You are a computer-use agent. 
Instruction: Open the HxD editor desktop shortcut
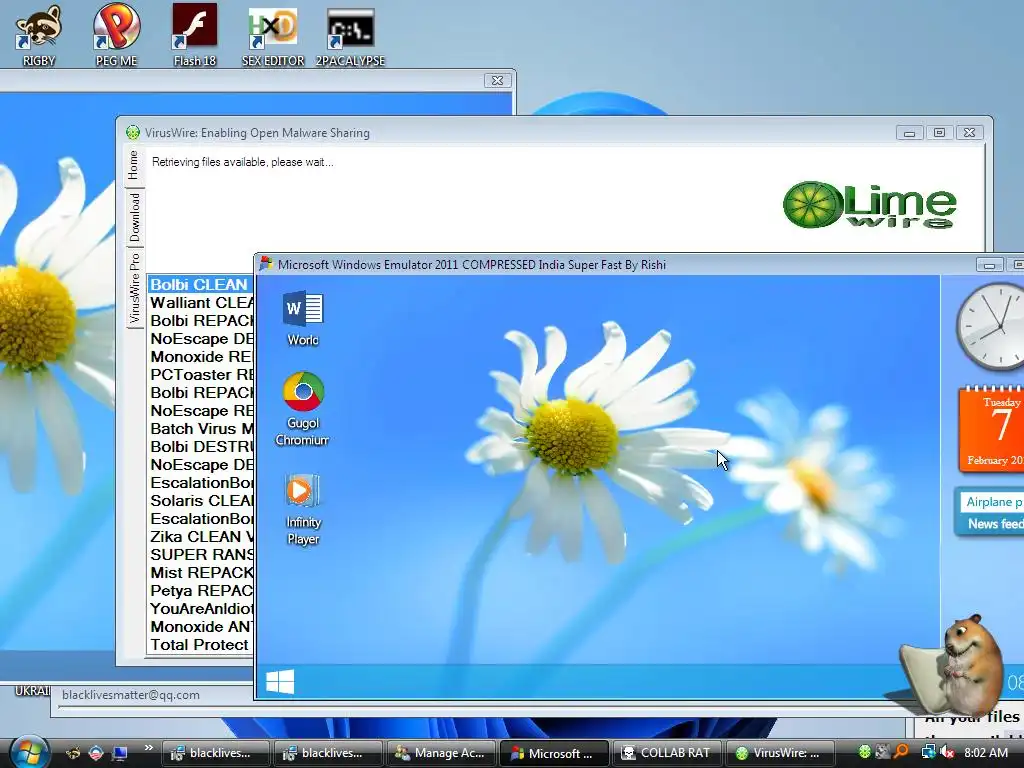(x=273, y=35)
